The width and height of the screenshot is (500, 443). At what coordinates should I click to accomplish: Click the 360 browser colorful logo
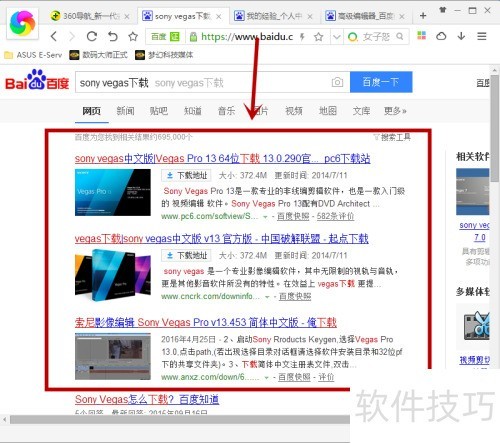click(22, 23)
